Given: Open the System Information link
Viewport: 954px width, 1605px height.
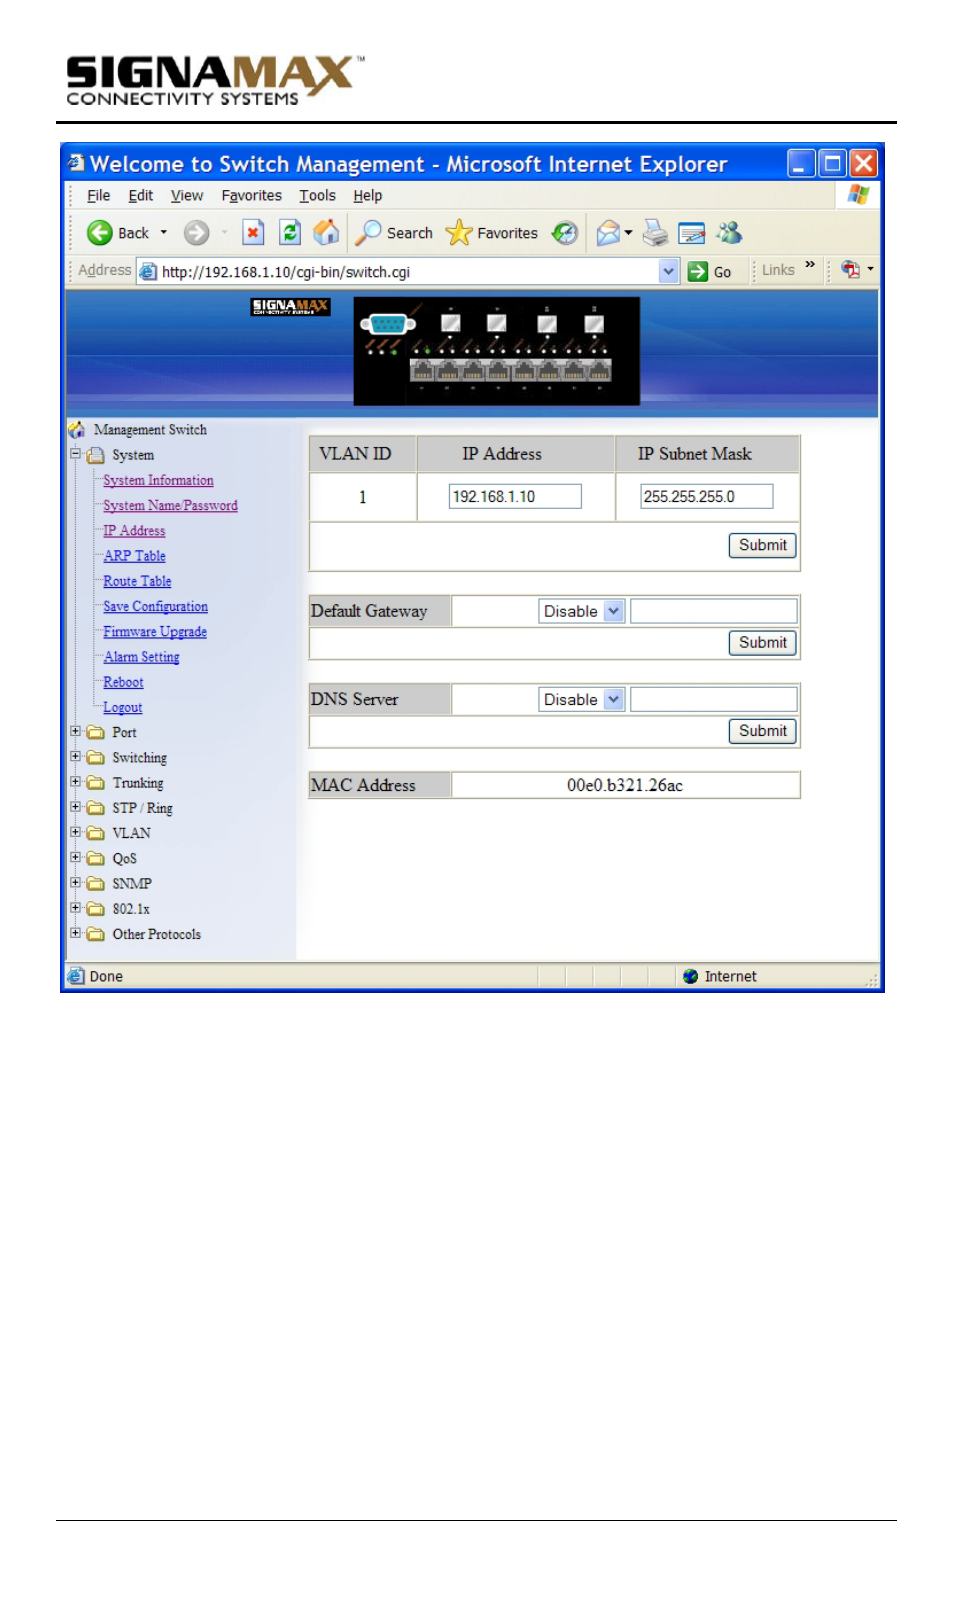Looking at the screenshot, I should [159, 481].
